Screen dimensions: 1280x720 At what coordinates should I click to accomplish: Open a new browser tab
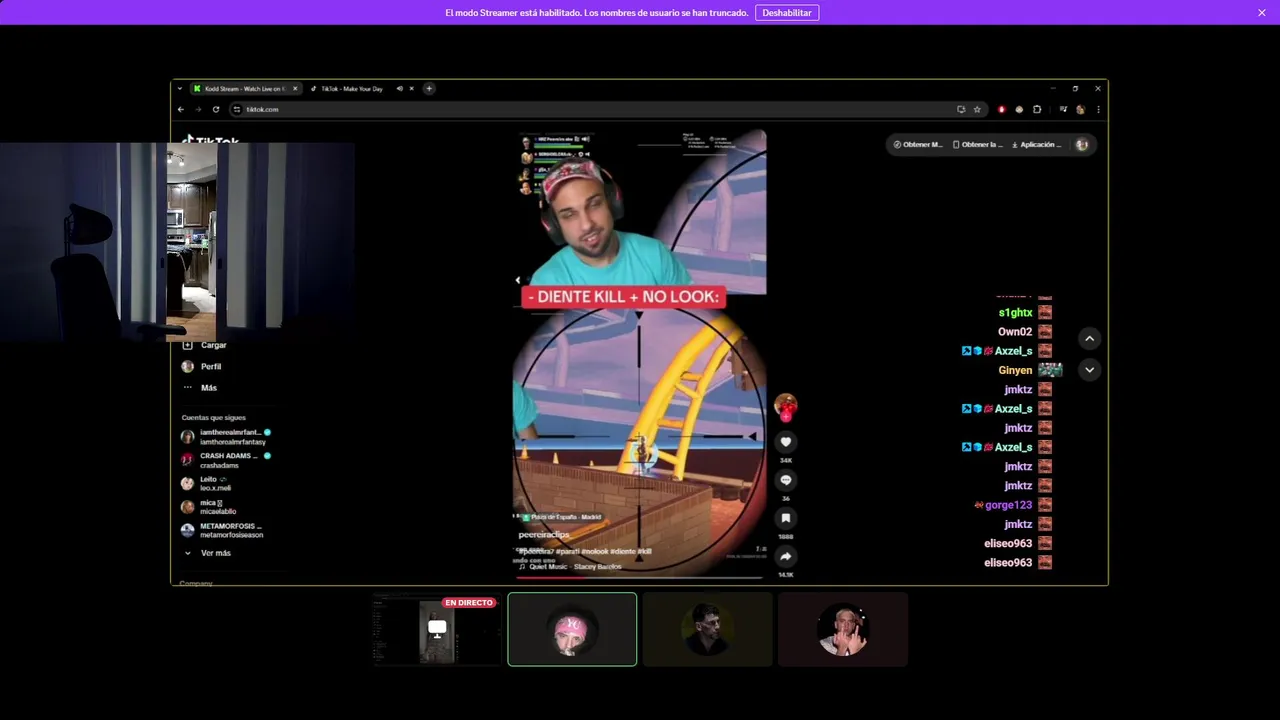429,88
